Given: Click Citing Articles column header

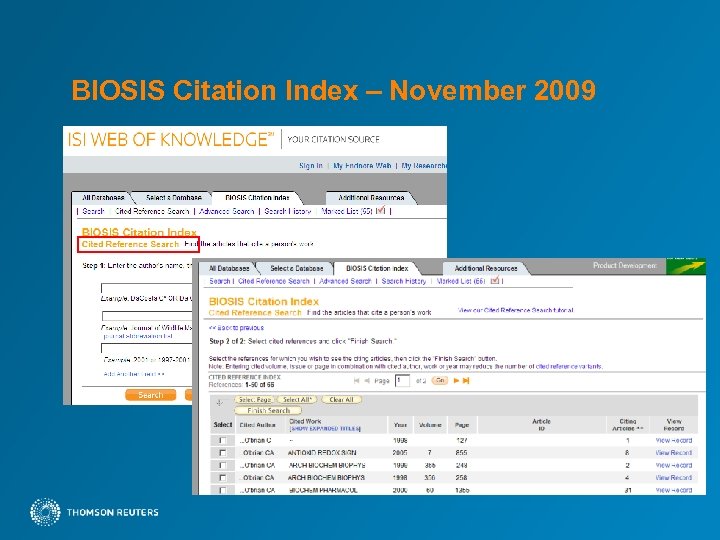Looking at the screenshot, I should [628, 425].
